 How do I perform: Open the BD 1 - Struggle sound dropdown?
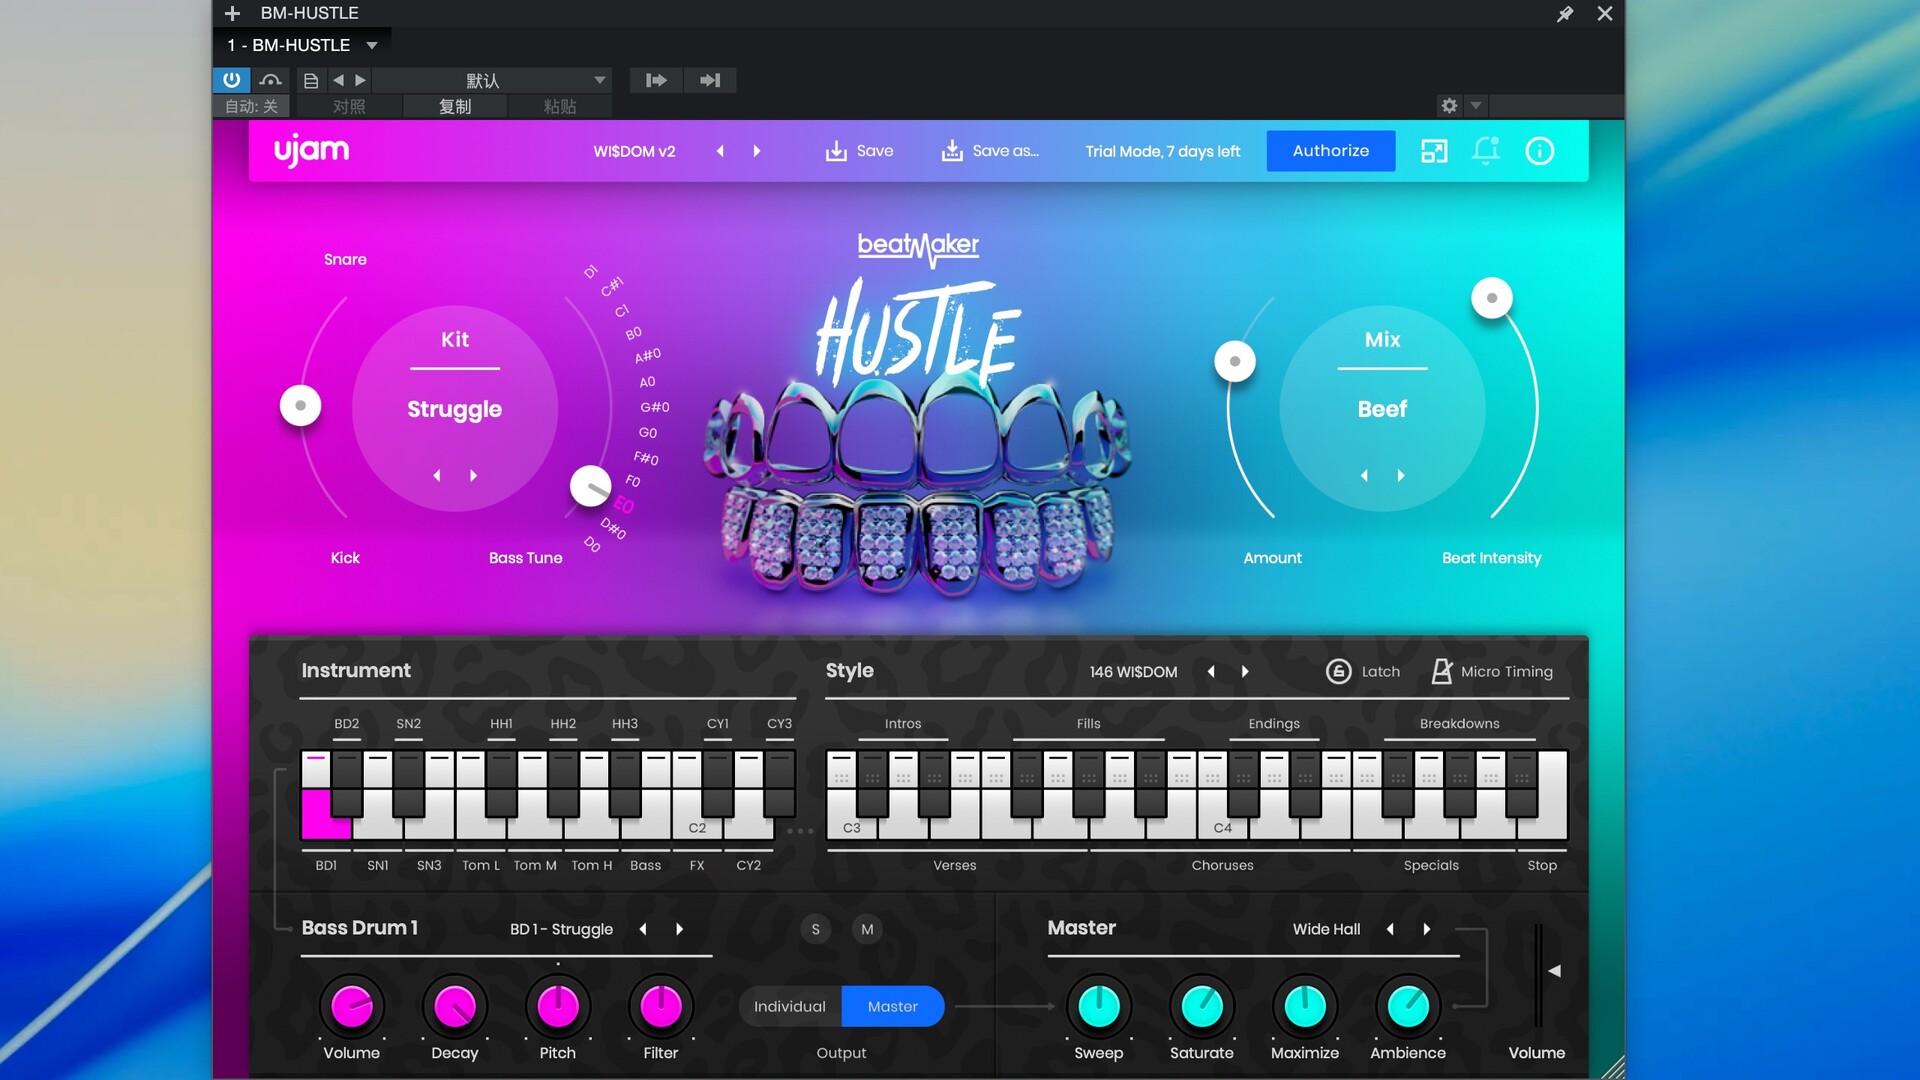561,929
